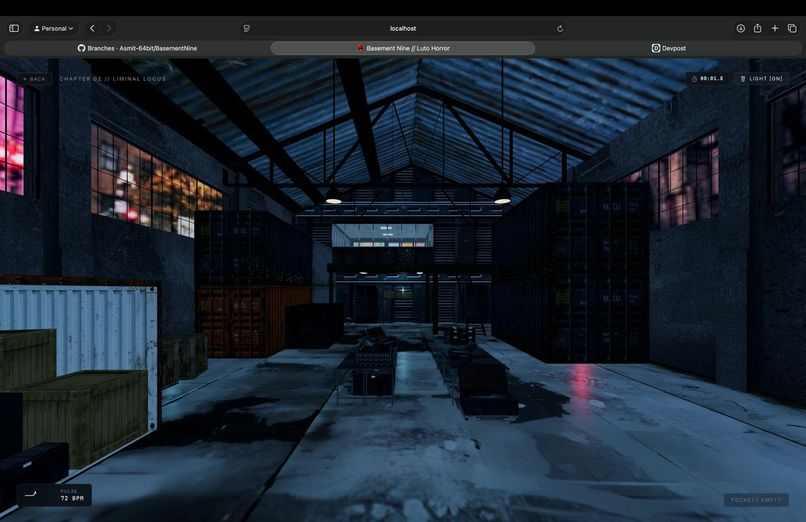
Task: Show downloads from the toolbar icon
Action: coord(740,28)
